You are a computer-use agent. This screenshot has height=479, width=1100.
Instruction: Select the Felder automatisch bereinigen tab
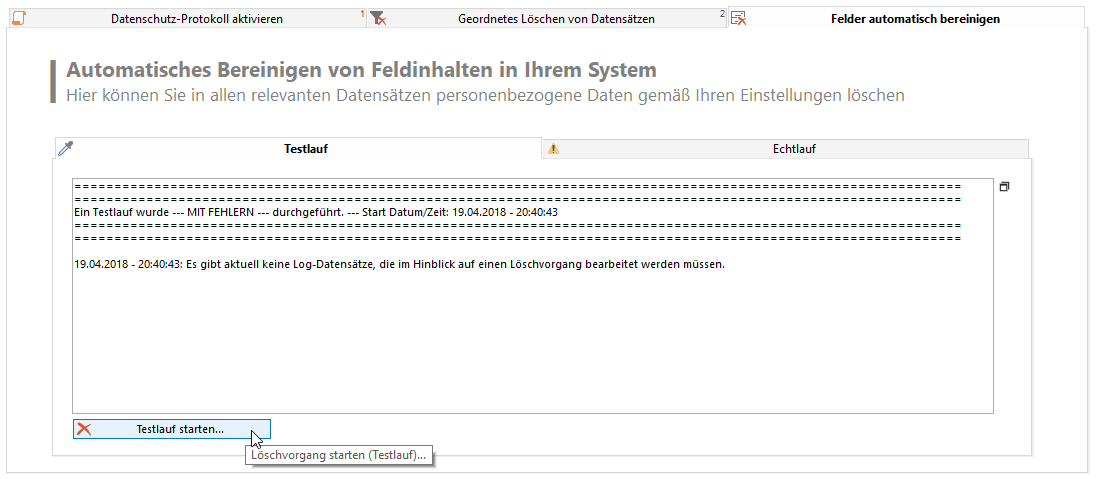915,19
